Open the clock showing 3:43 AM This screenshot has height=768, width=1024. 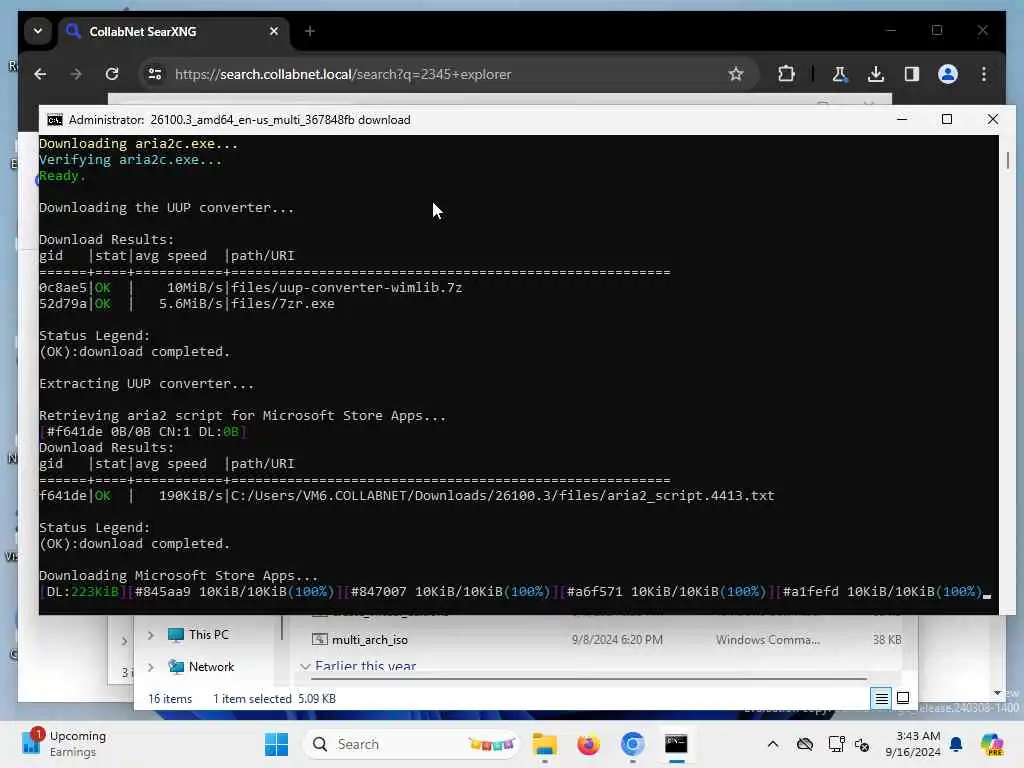(912, 744)
